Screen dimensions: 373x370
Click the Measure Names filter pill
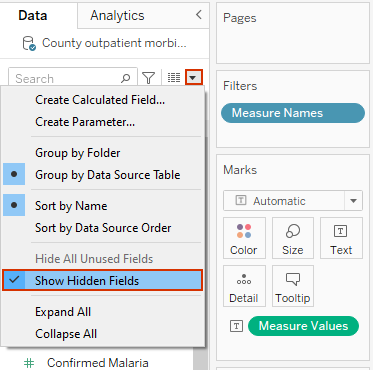pyautogui.click(x=293, y=113)
